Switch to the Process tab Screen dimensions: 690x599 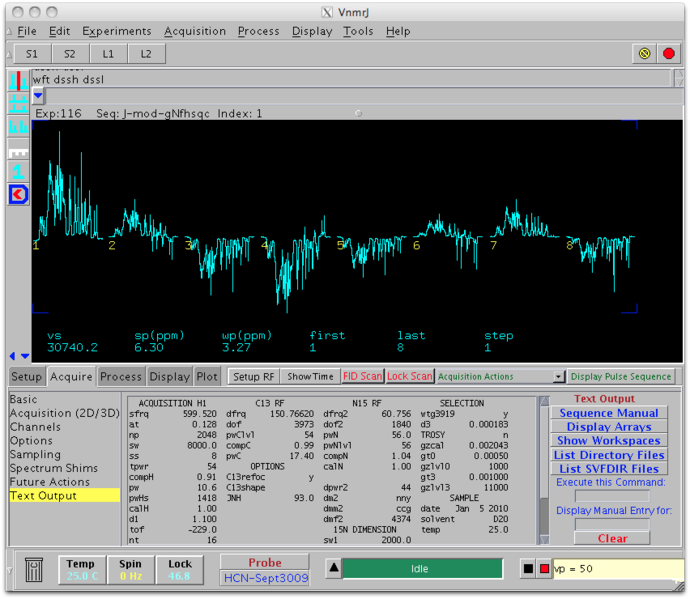point(121,377)
